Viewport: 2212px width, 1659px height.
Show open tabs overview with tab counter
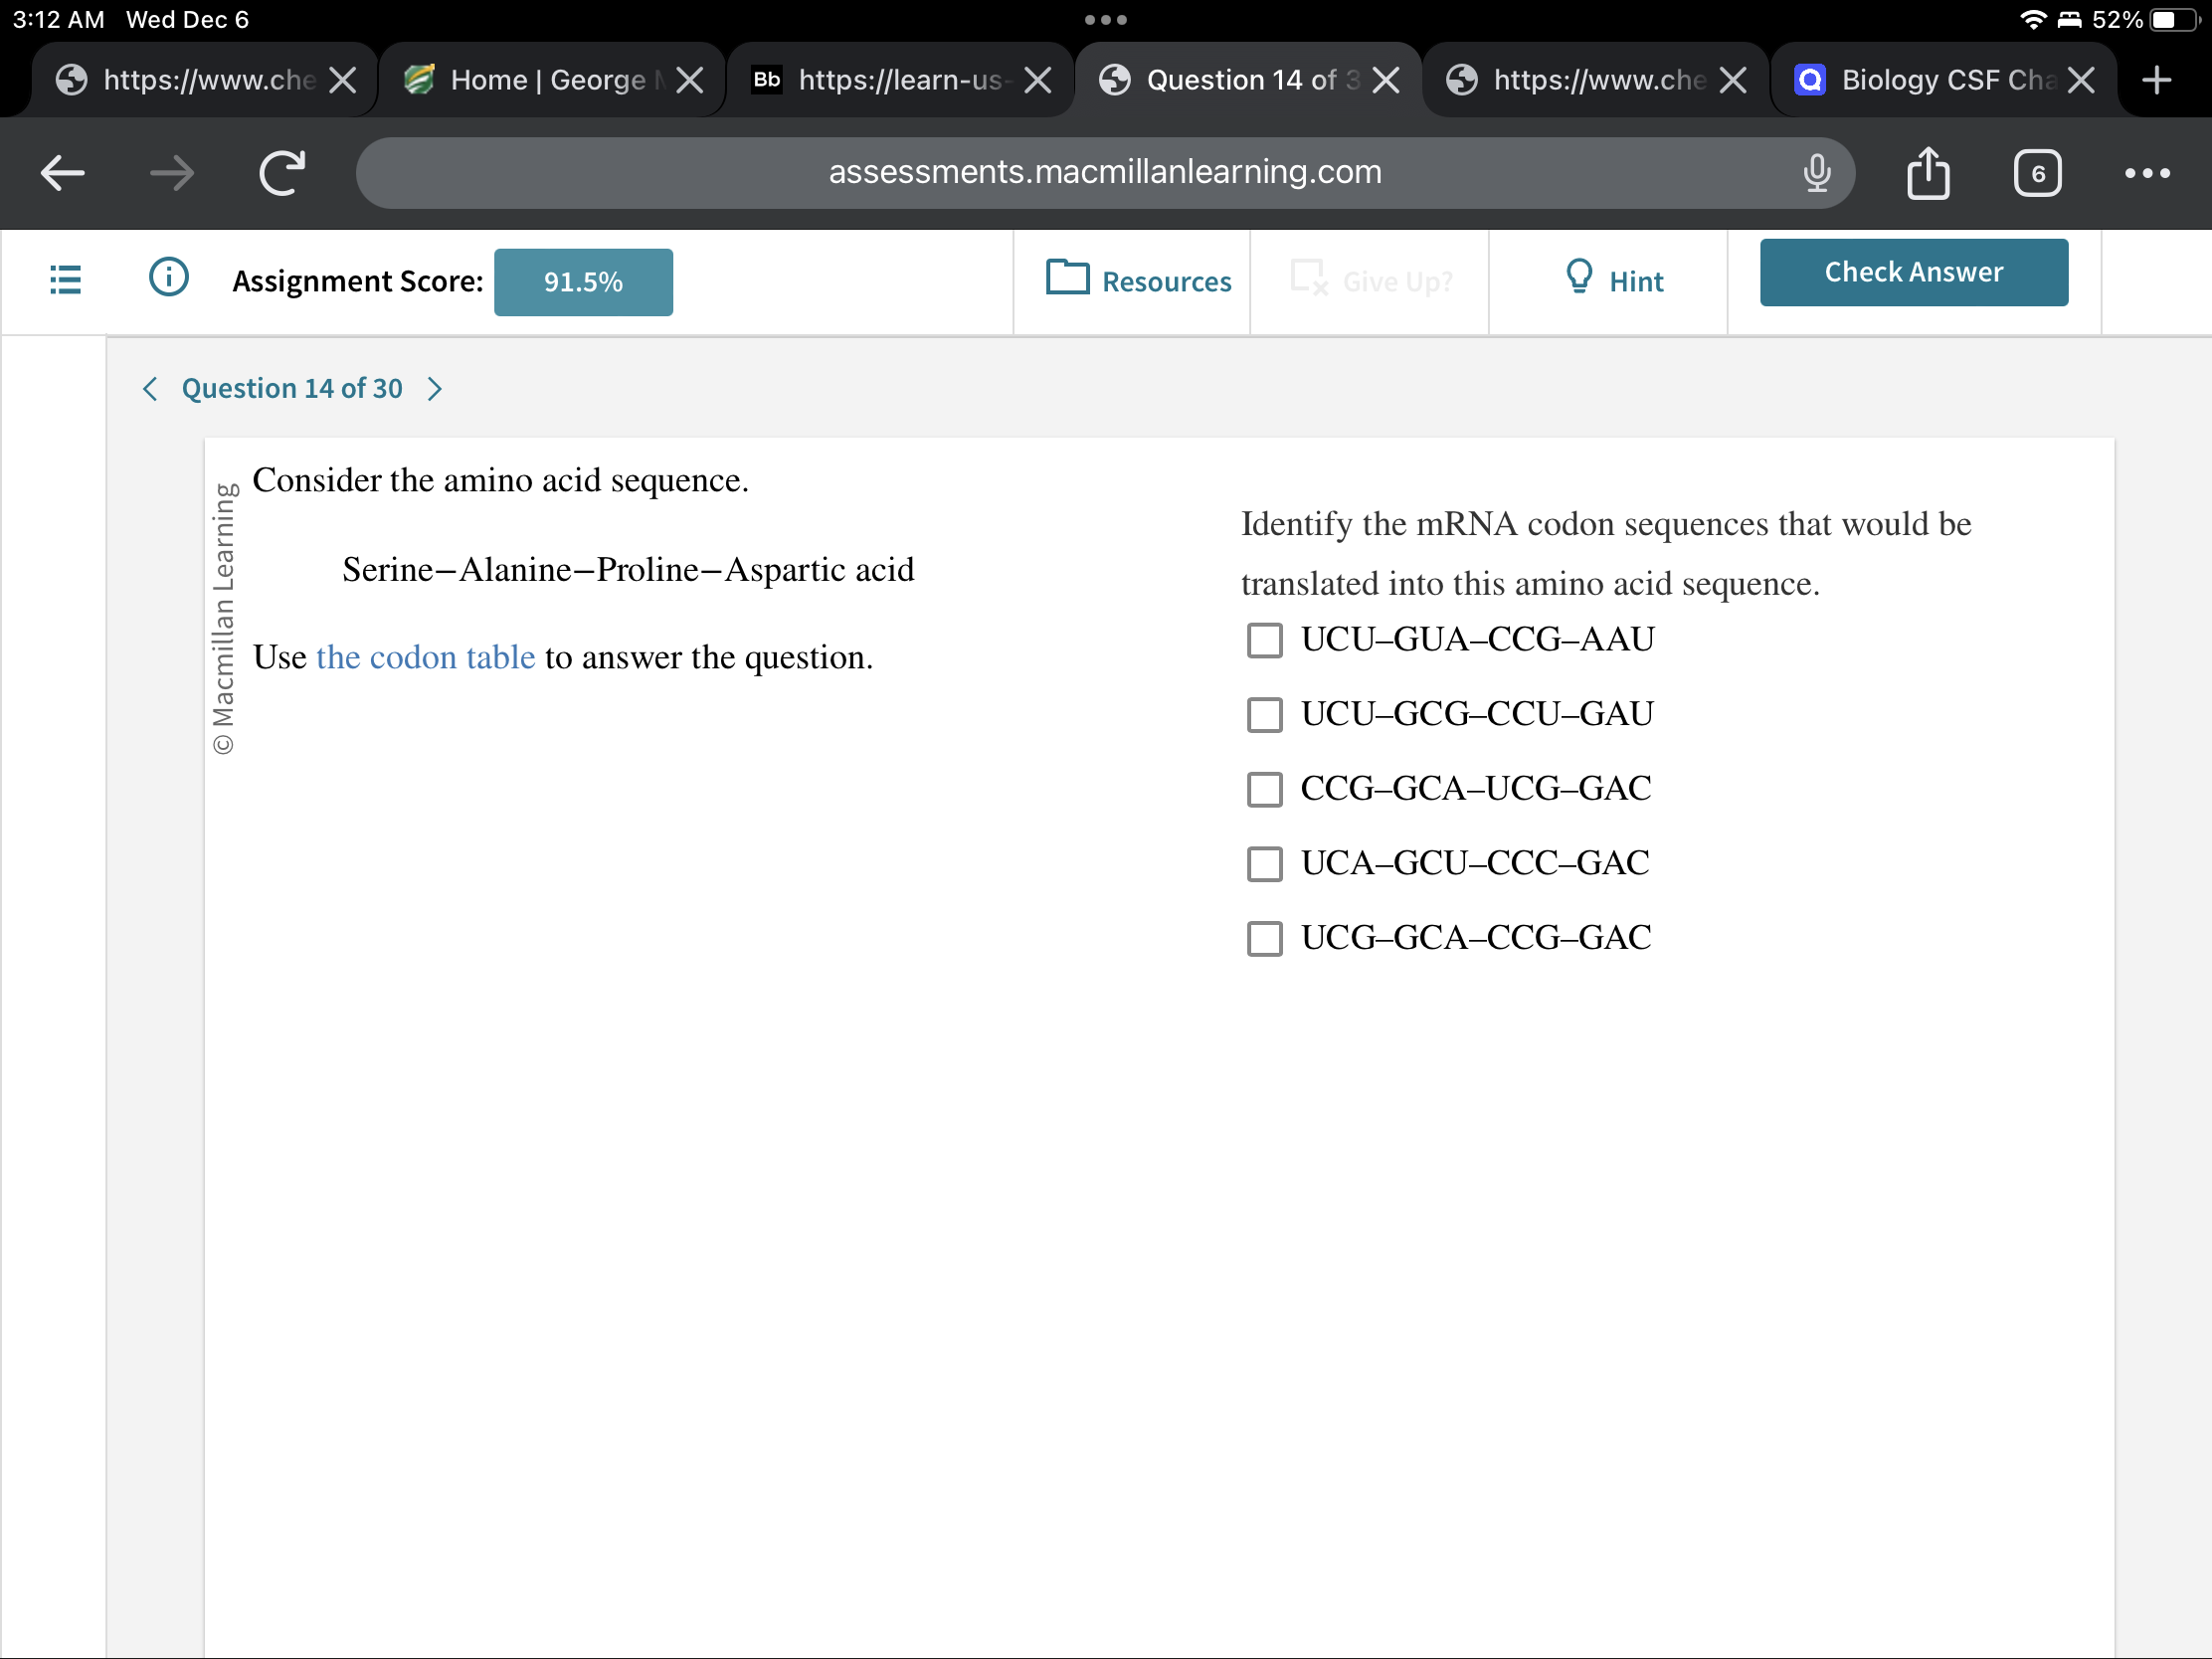click(x=2038, y=172)
